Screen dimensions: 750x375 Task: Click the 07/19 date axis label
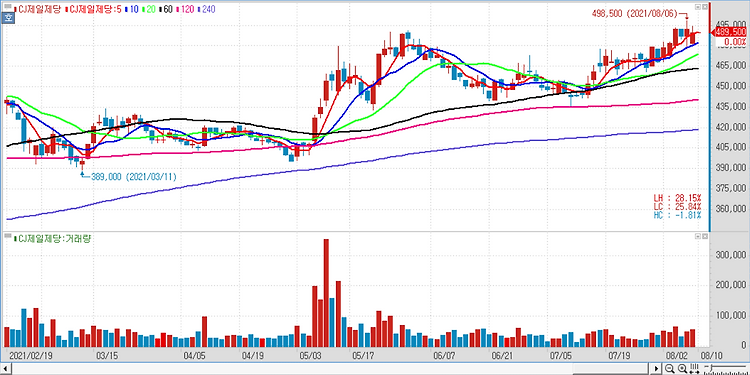(618, 355)
